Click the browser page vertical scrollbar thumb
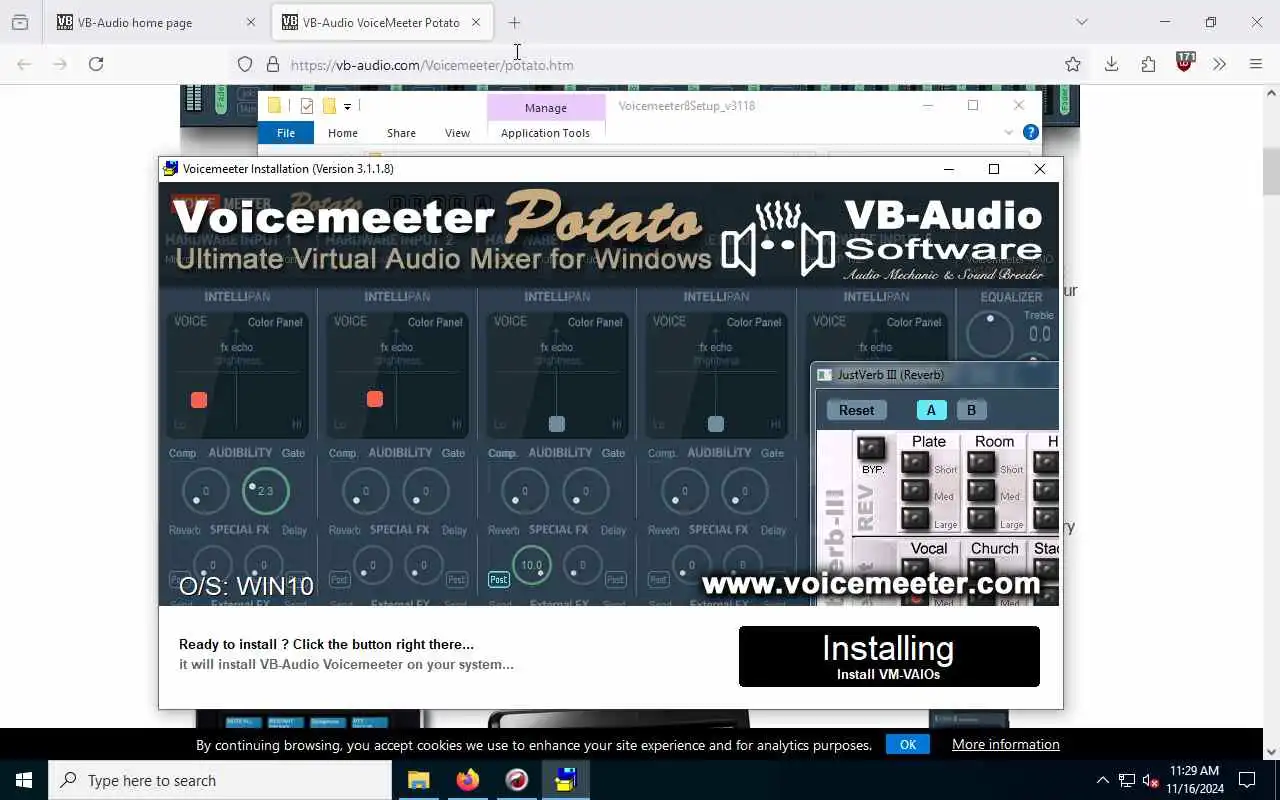Screen dimensions: 1280x800 point(1271,172)
